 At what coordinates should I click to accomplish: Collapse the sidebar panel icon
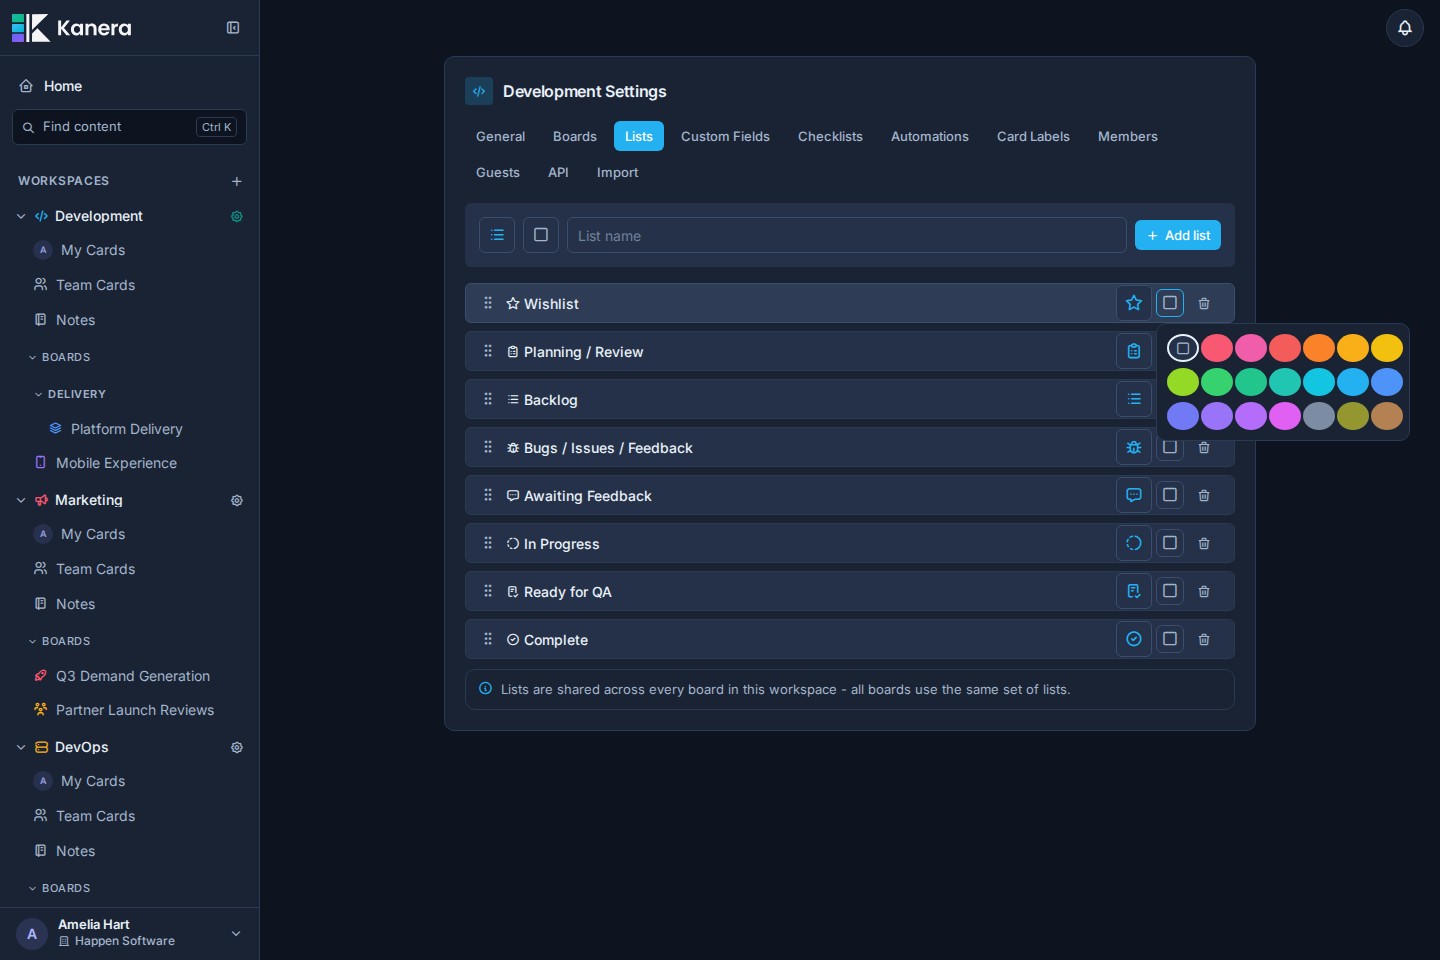(233, 28)
